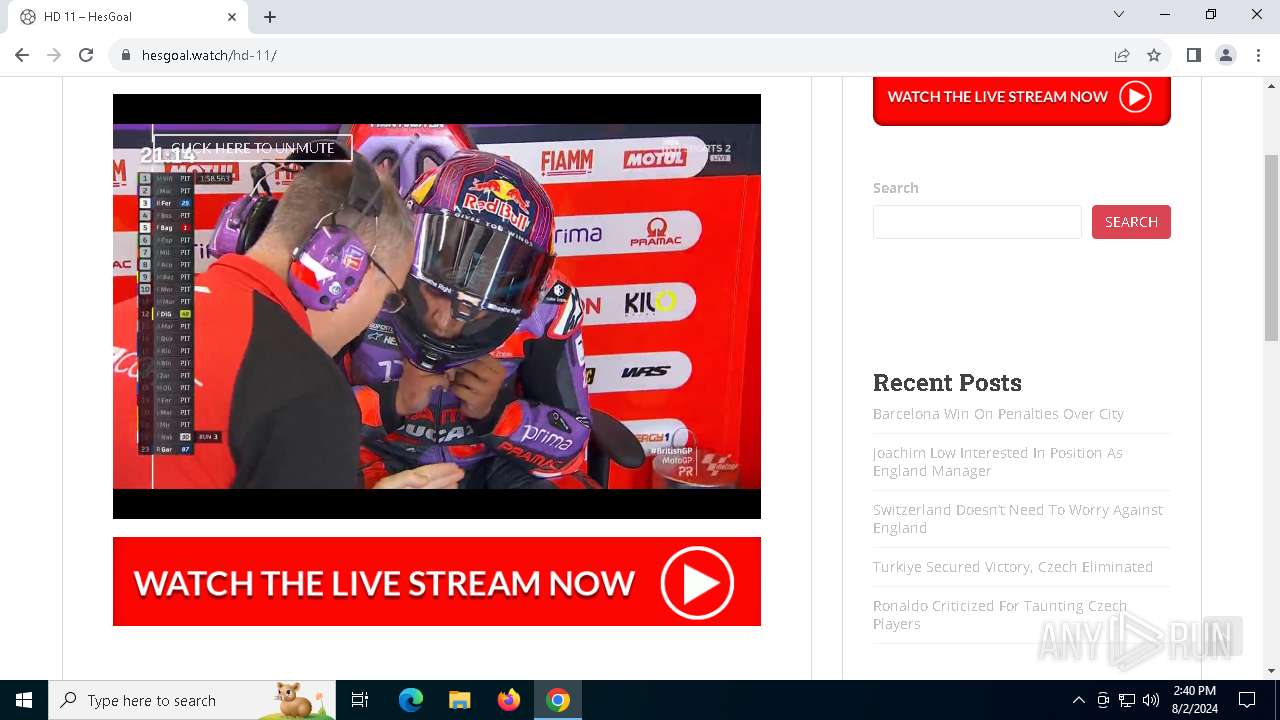Viewport: 1280px width, 720px height.
Task: Show hidden system tray icons
Action: tap(1078, 700)
